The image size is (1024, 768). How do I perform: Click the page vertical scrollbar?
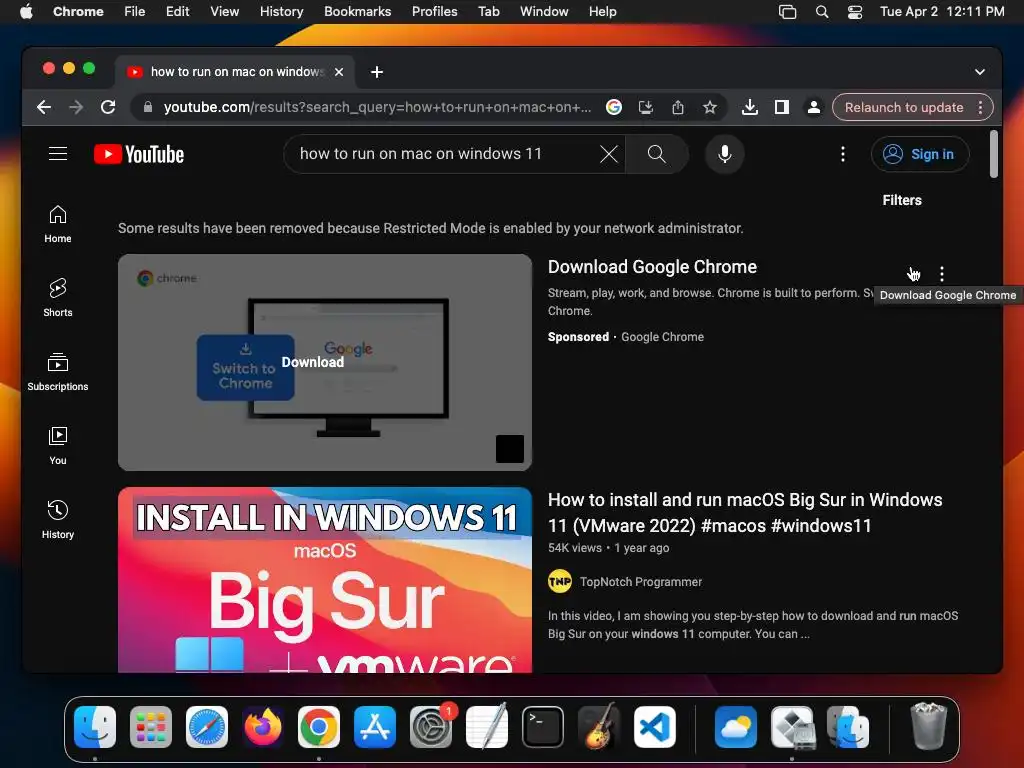click(993, 154)
